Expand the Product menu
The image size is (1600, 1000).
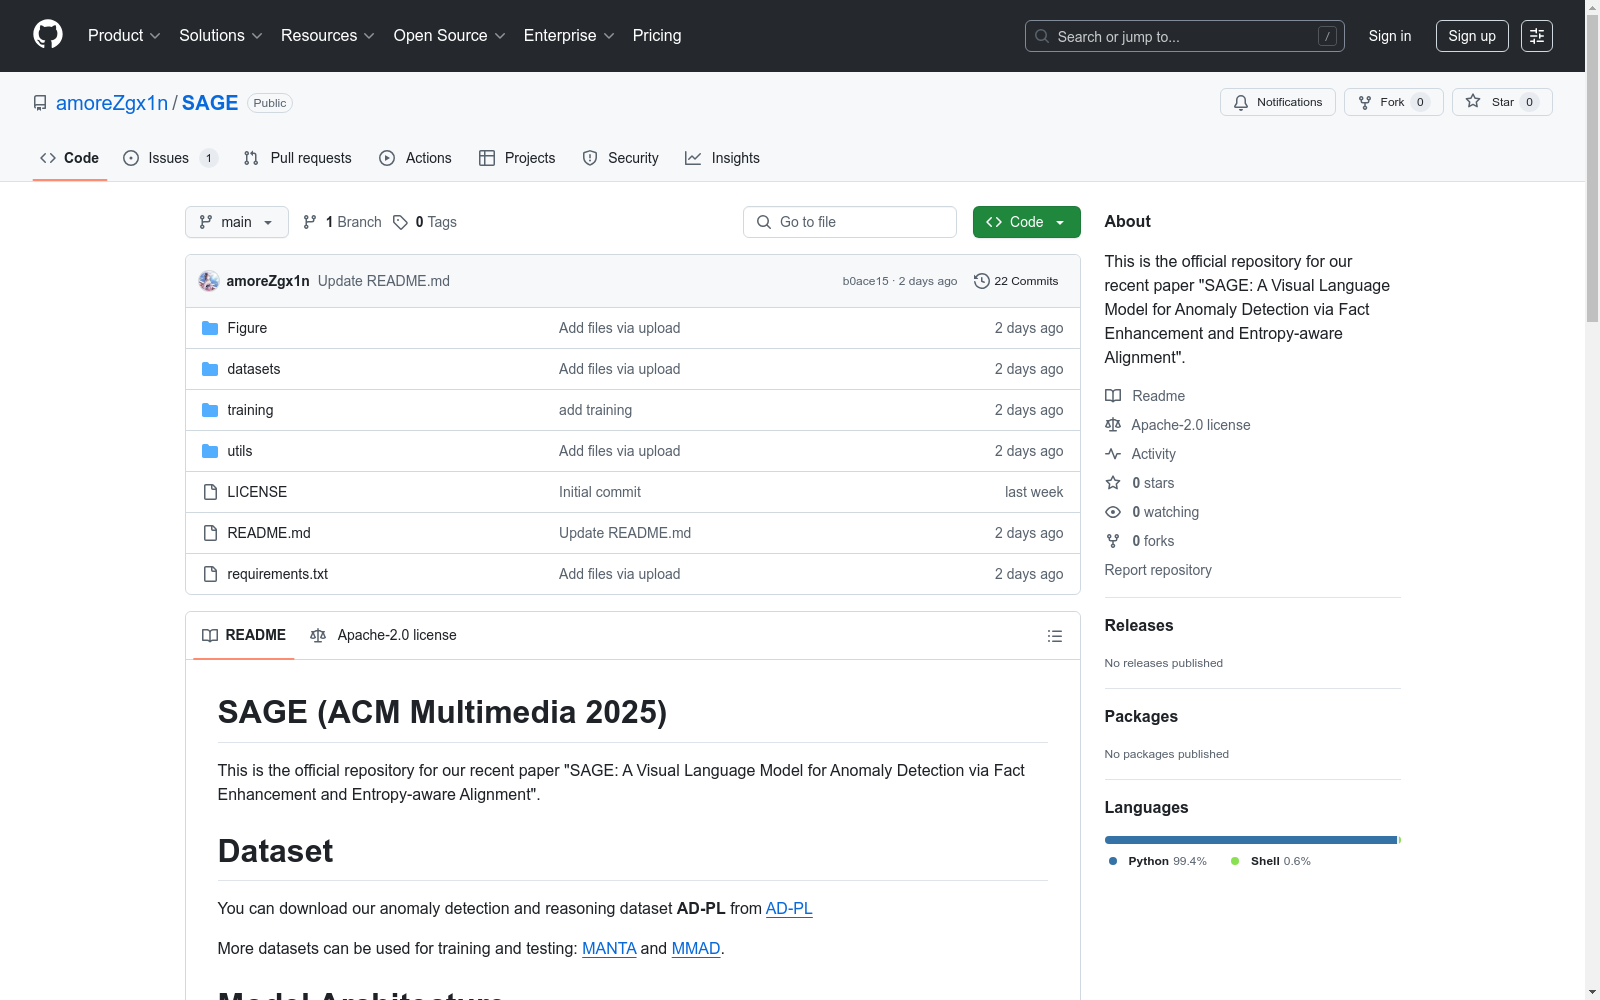click(124, 36)
